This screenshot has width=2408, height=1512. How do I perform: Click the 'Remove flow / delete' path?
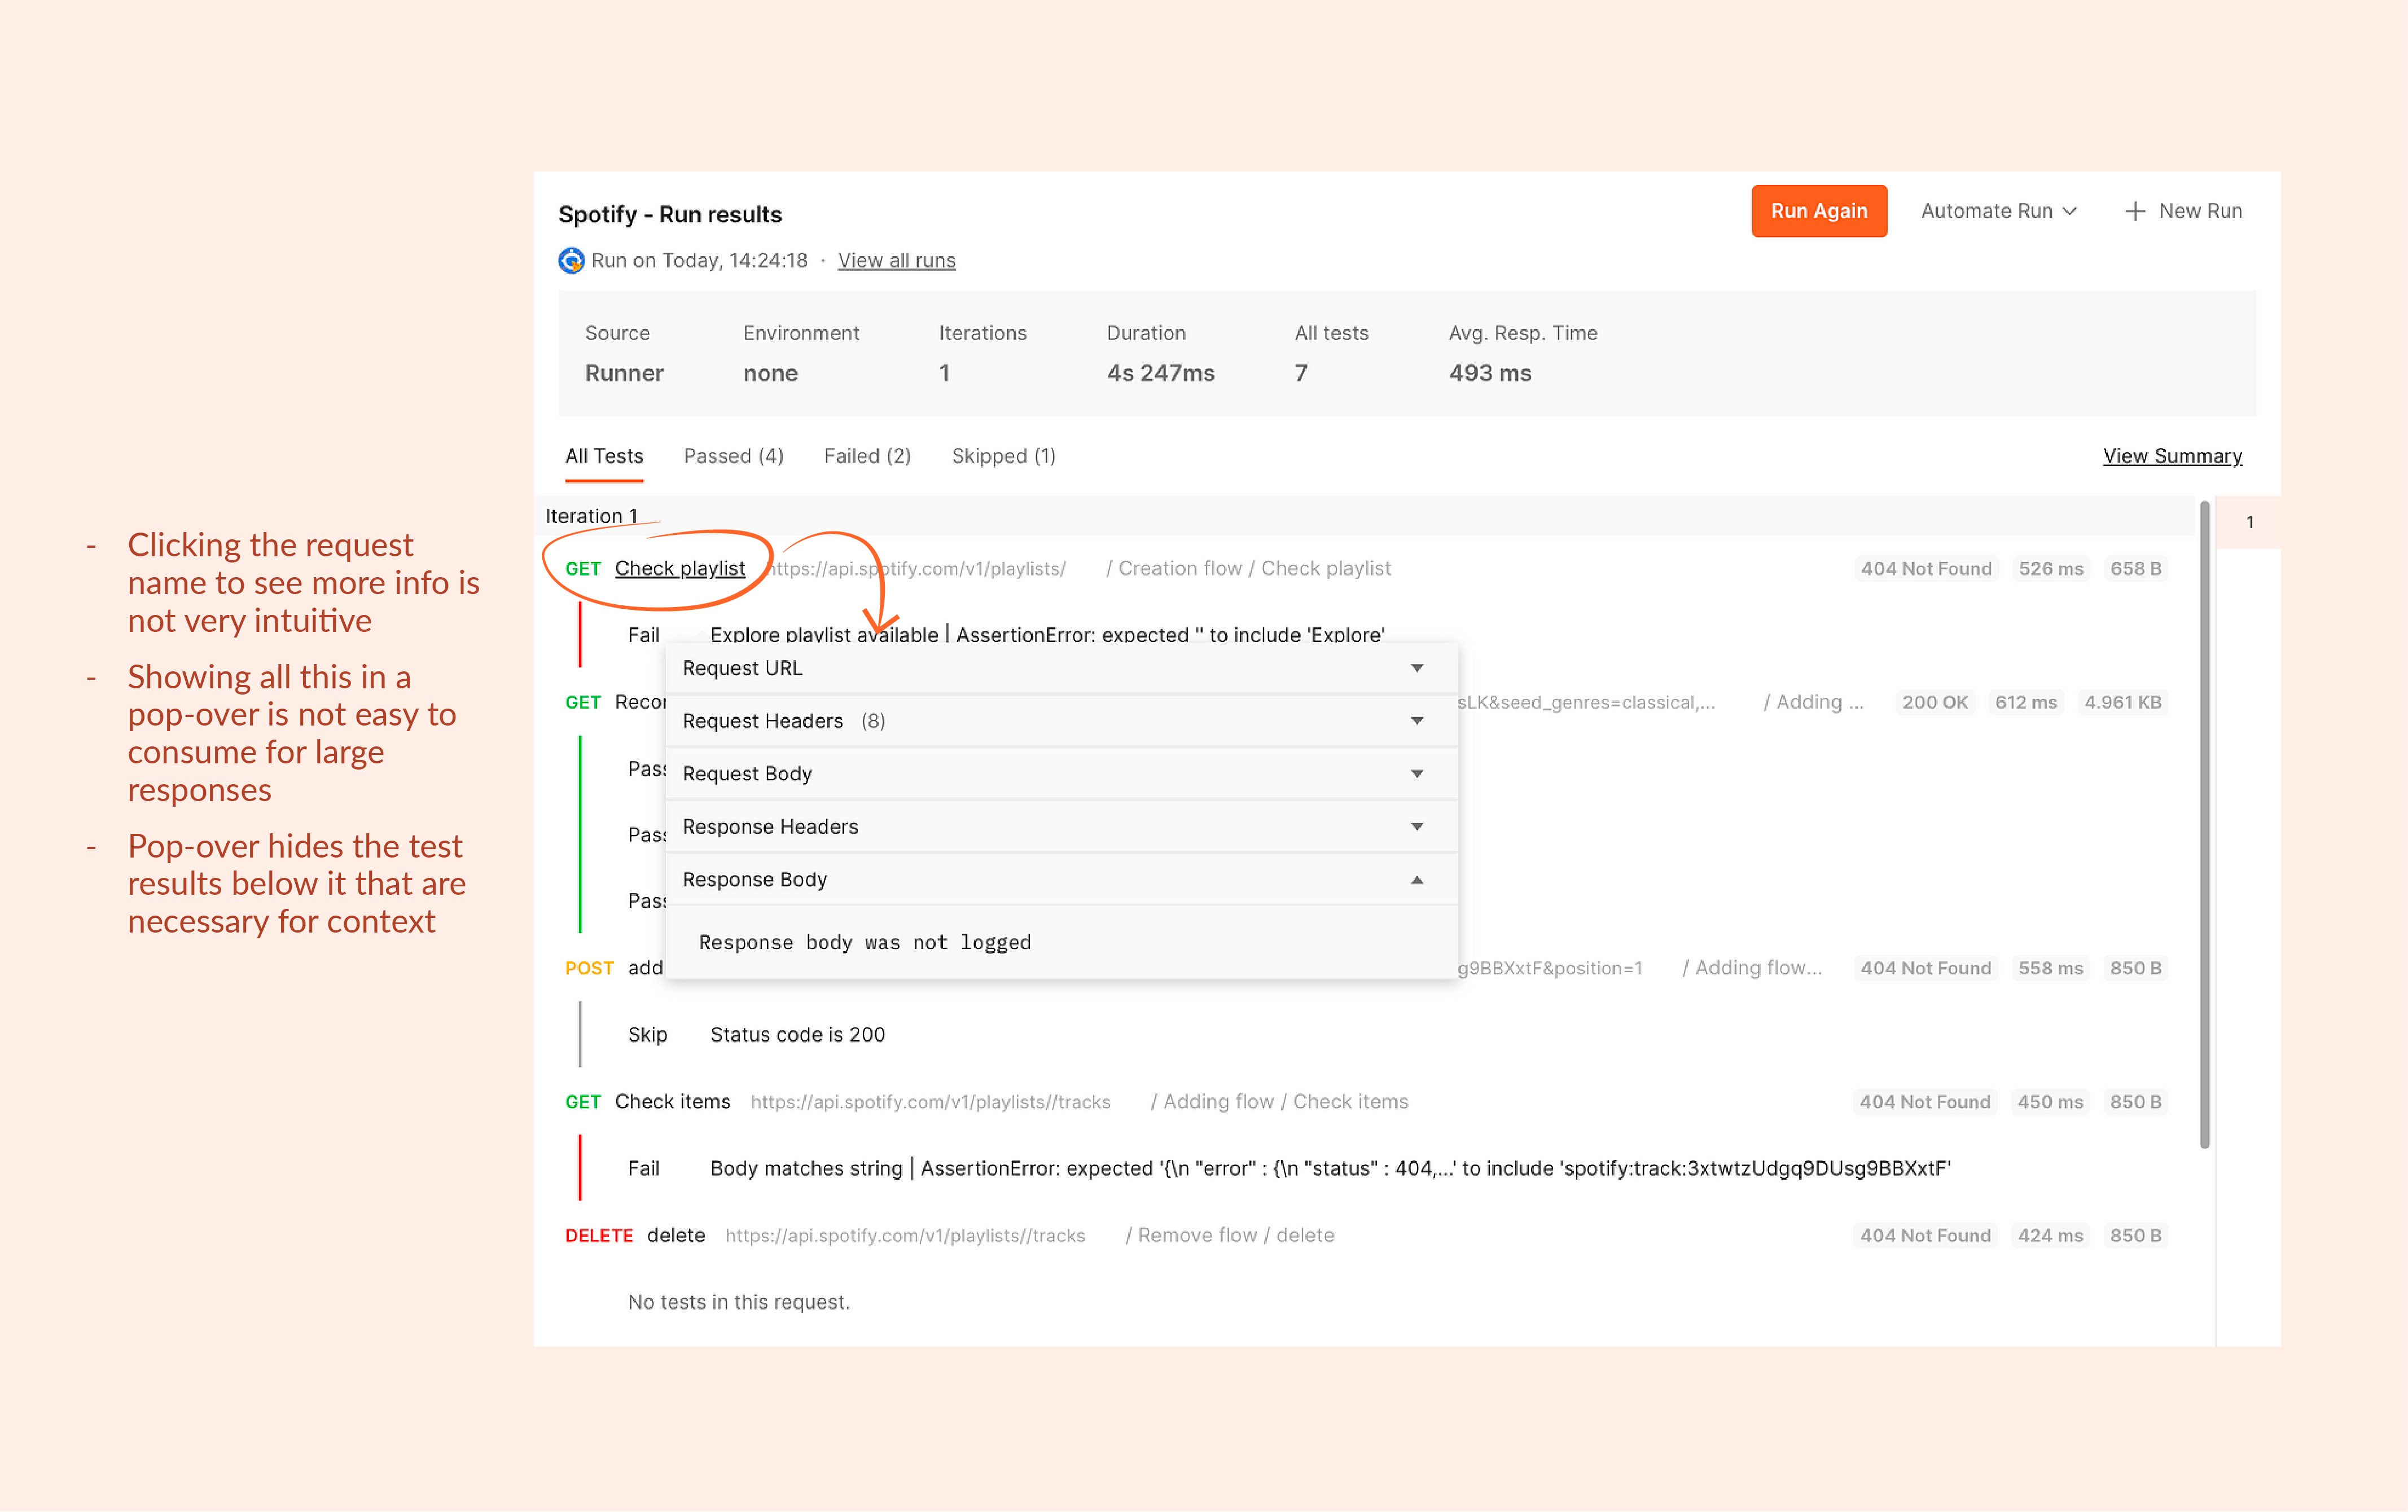pyautogui.click(x=1229, y=1235)
